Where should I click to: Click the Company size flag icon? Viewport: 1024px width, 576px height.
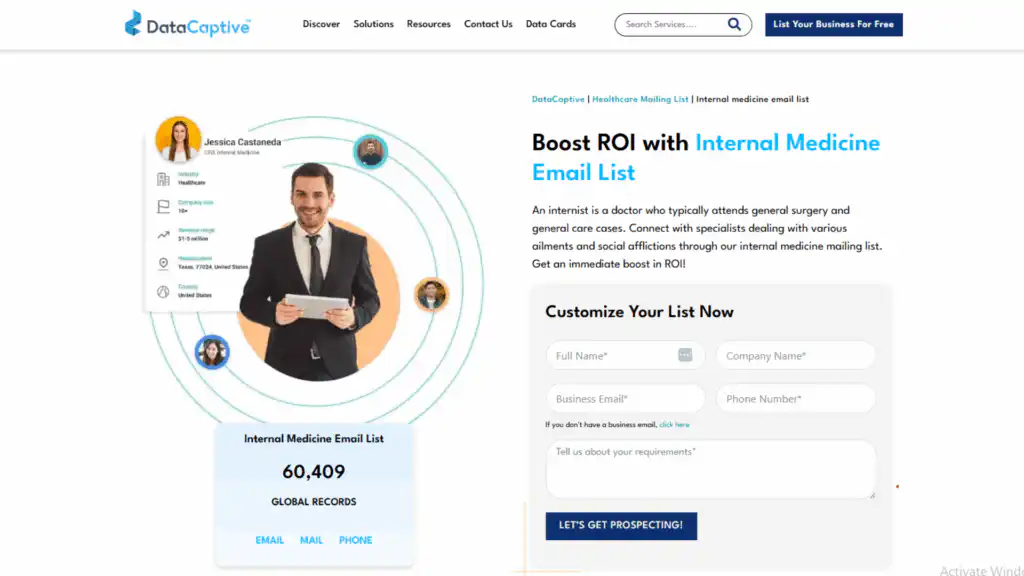click(x=163, y=207)
